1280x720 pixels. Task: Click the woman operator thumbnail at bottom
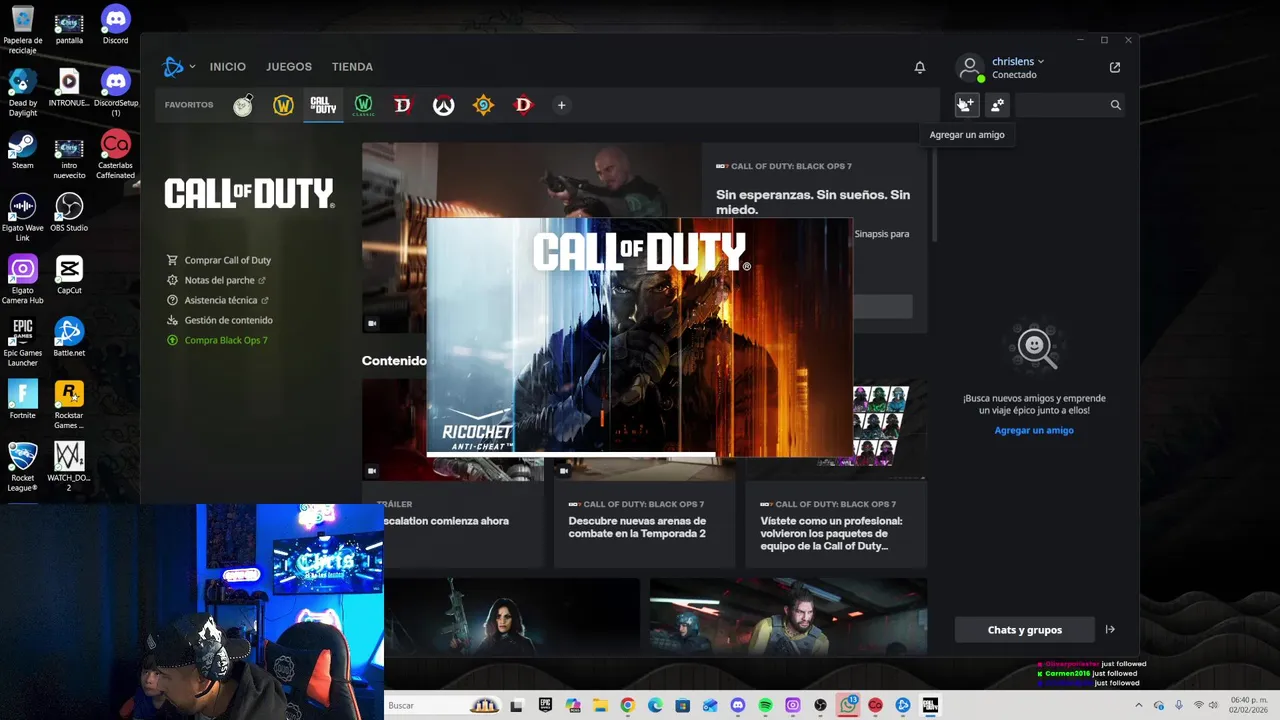(512, 617)
